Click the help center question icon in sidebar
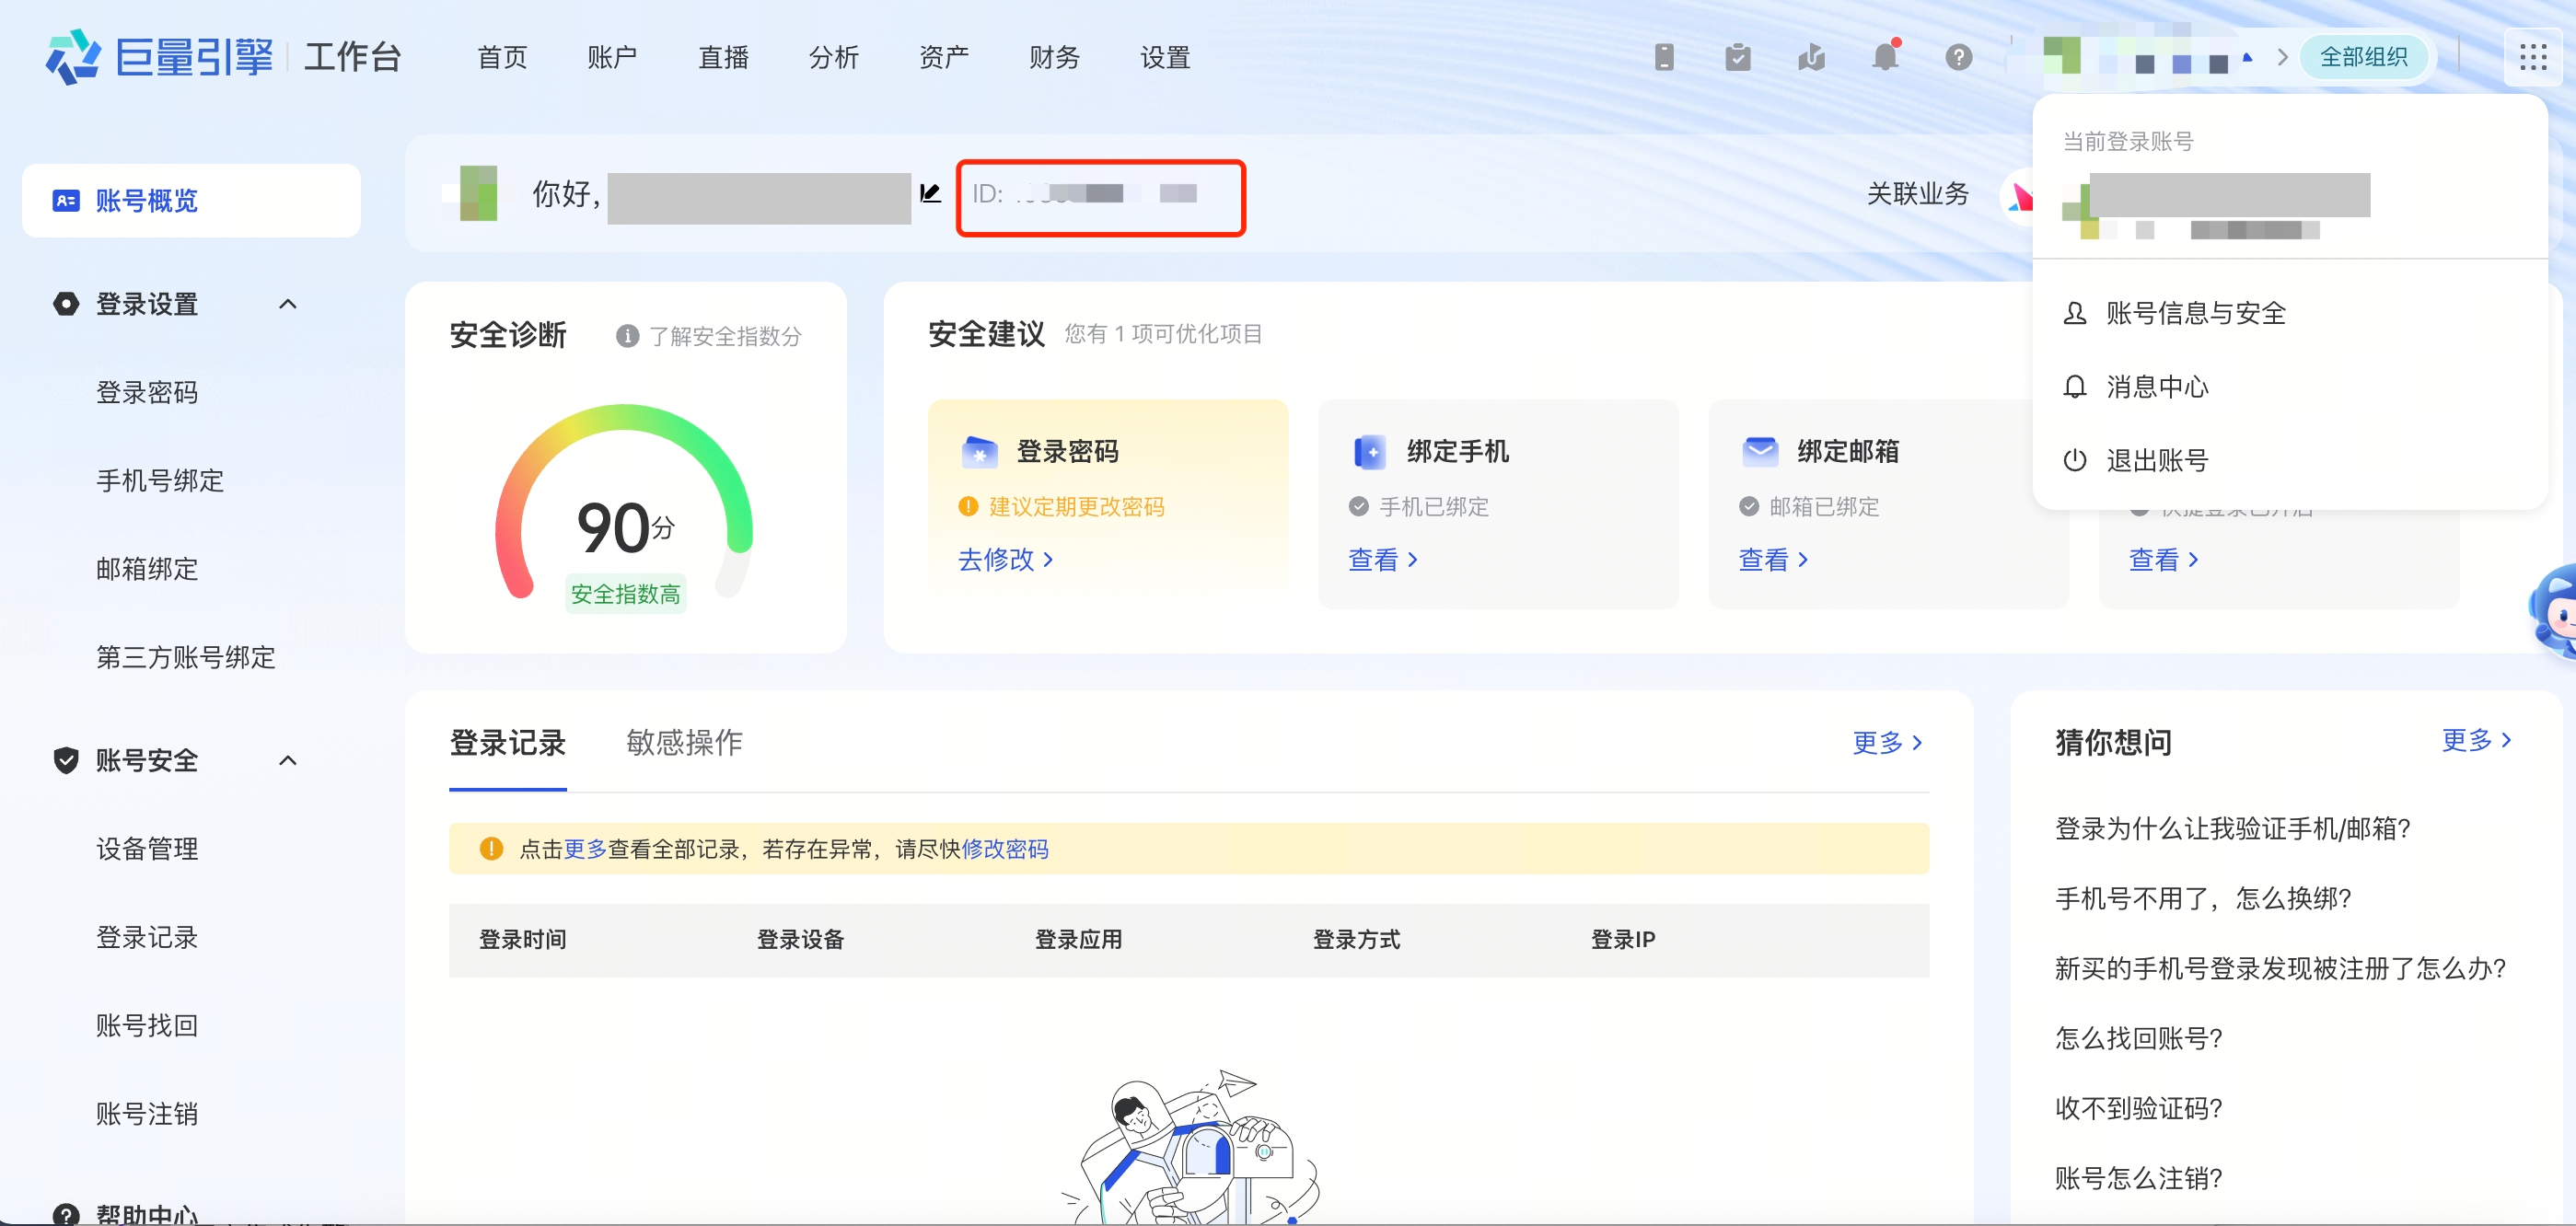Viewport: 2576px width, 1226px height. click(66, 1213)
